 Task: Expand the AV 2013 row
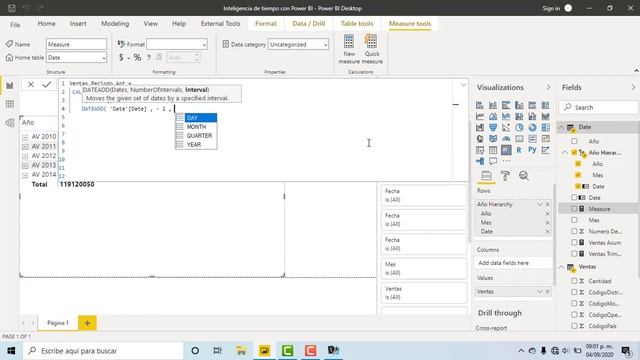point(25,165)
